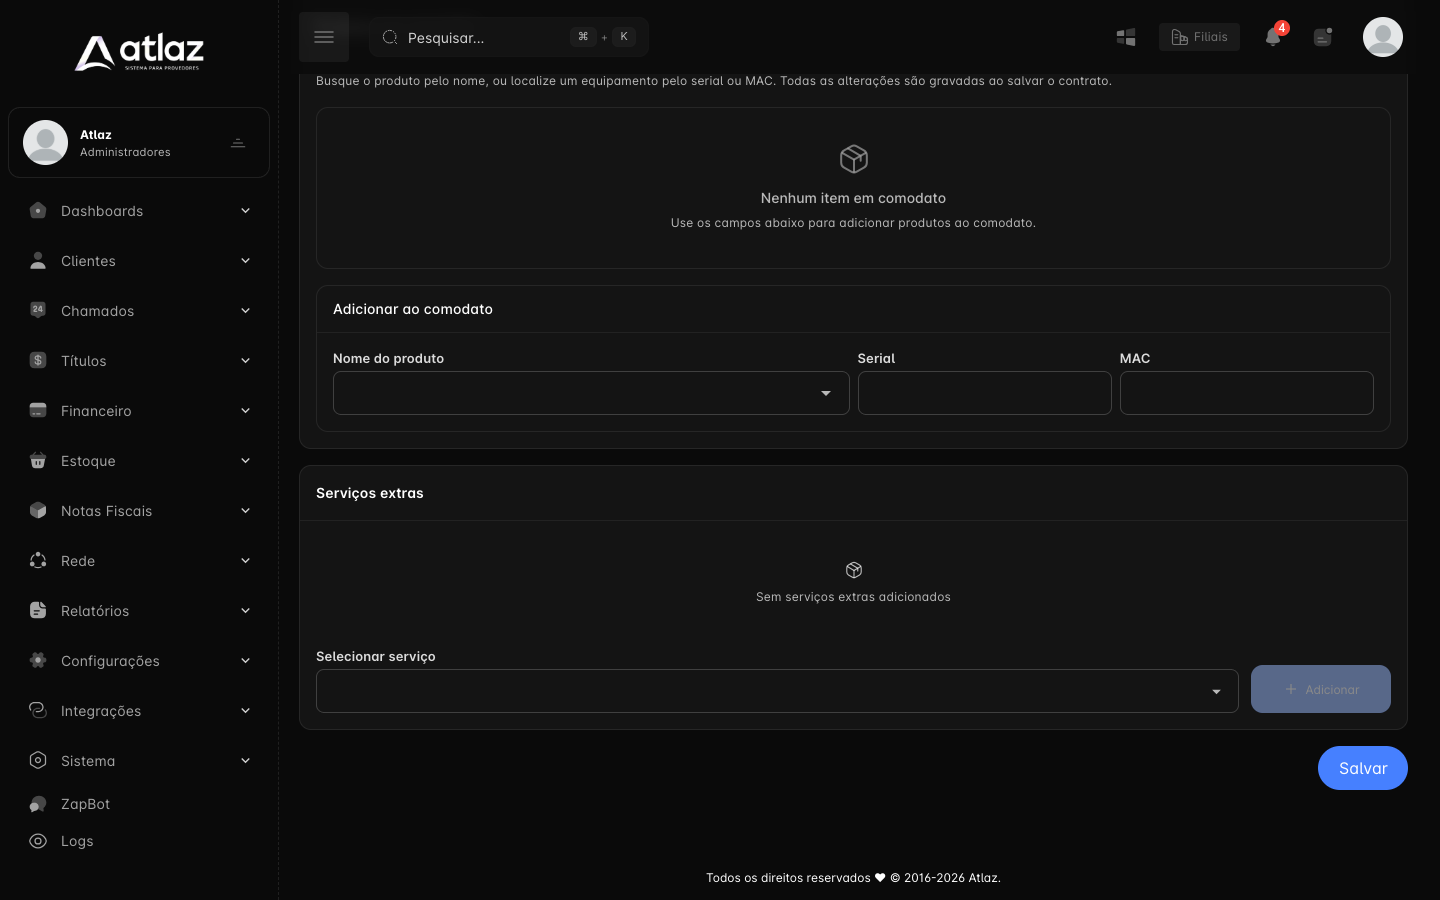
Task: Open the ZapBot menu item
Action: [x=139, y=804]
